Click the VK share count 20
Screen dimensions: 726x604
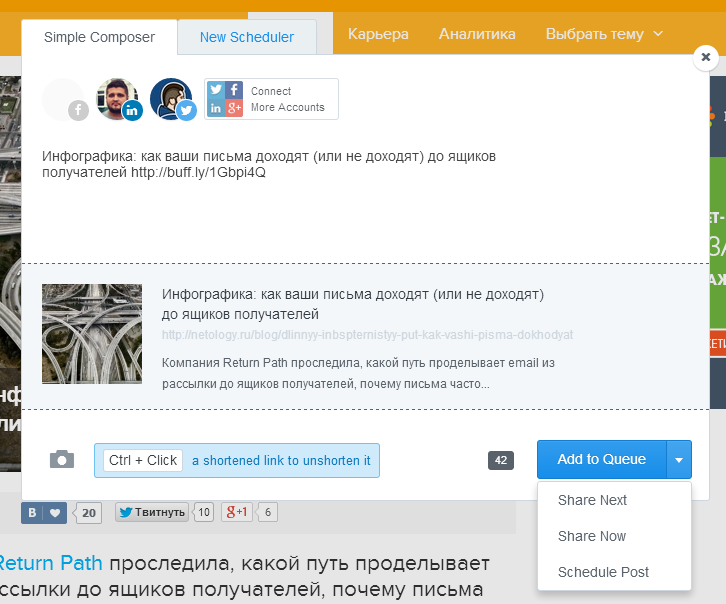(x=88, y=513)
